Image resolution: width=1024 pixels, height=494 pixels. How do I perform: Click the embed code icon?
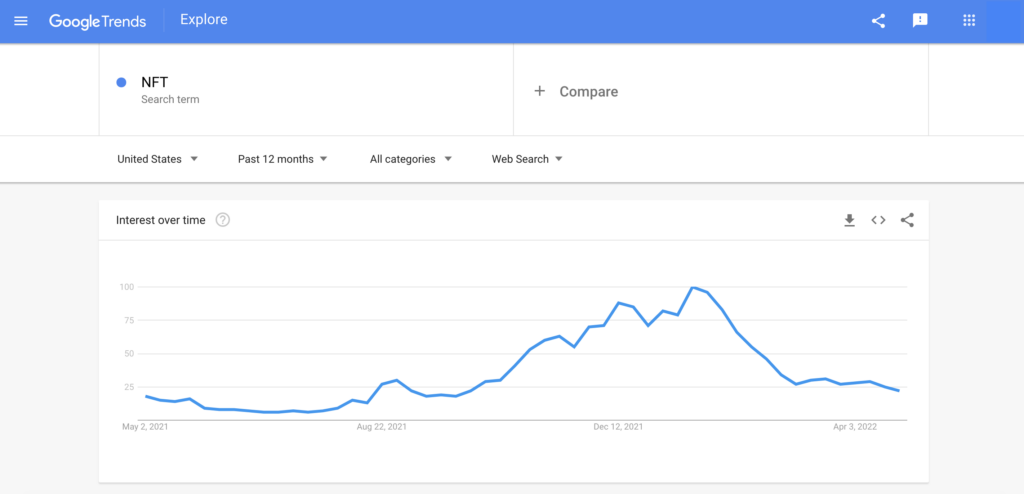point(878,220)
